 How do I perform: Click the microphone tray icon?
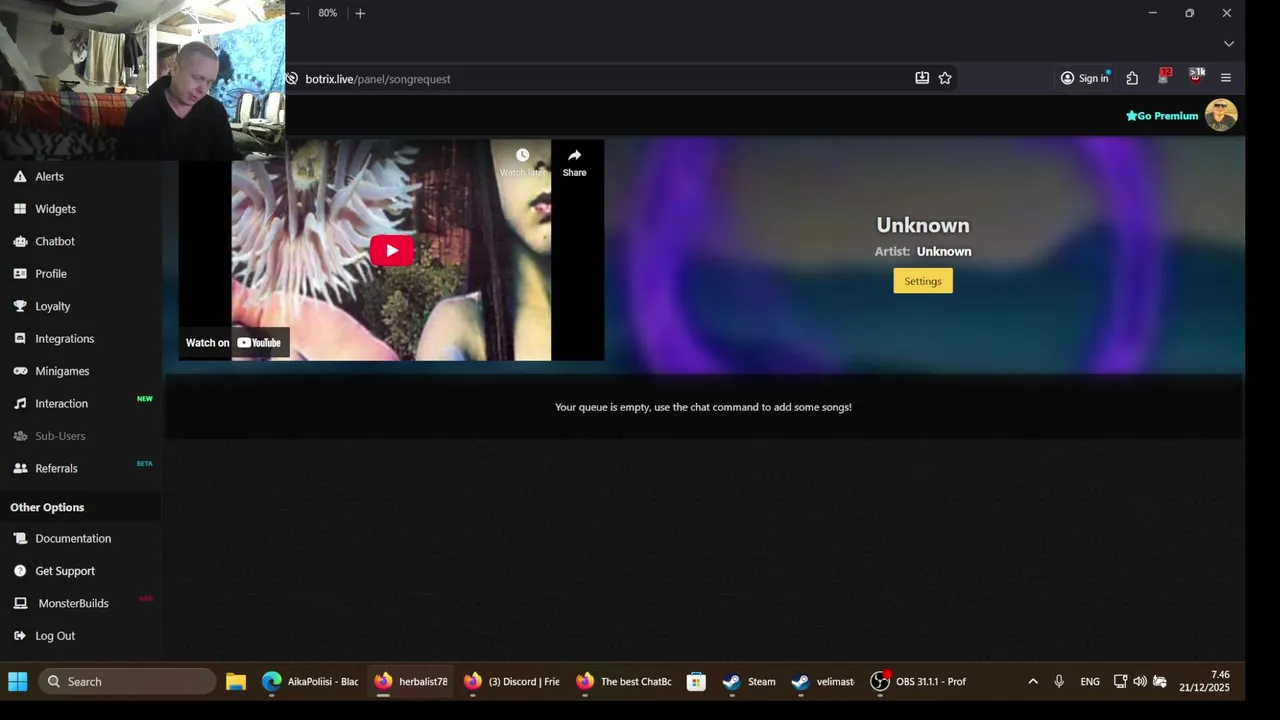1059,682
